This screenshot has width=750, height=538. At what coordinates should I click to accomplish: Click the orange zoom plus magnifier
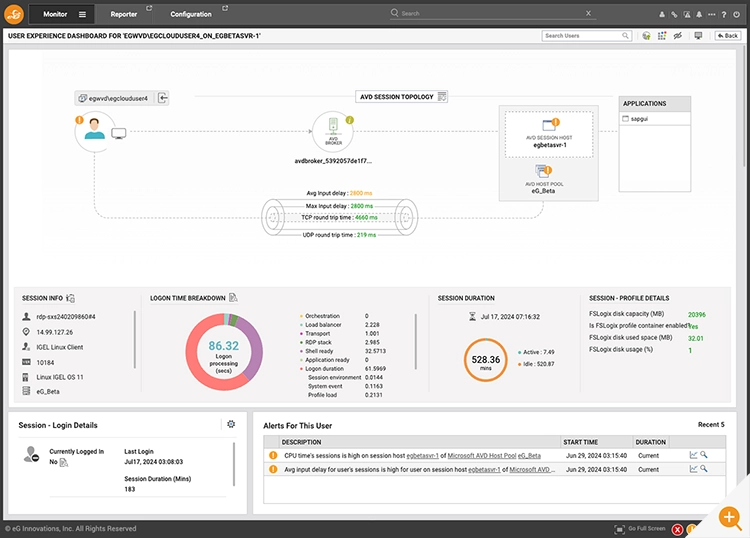(730, 517)
